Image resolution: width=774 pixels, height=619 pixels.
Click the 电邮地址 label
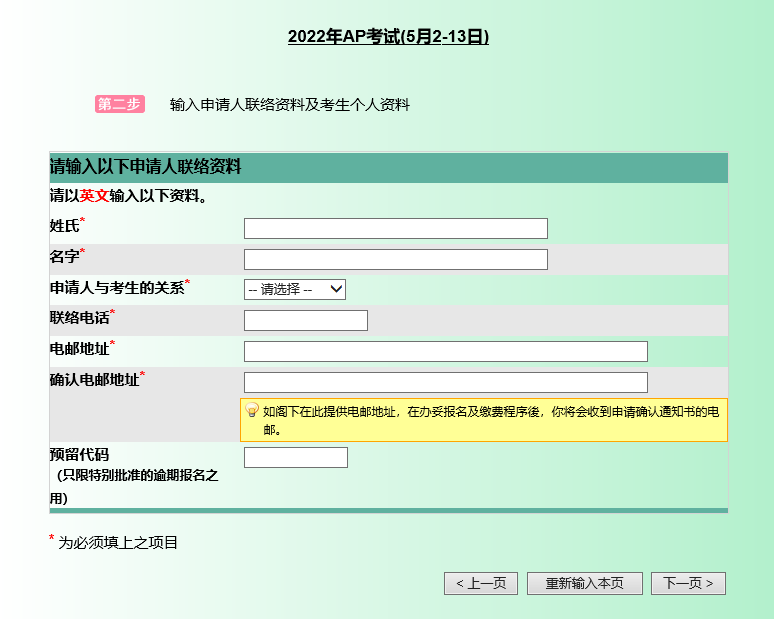(79, 349)
